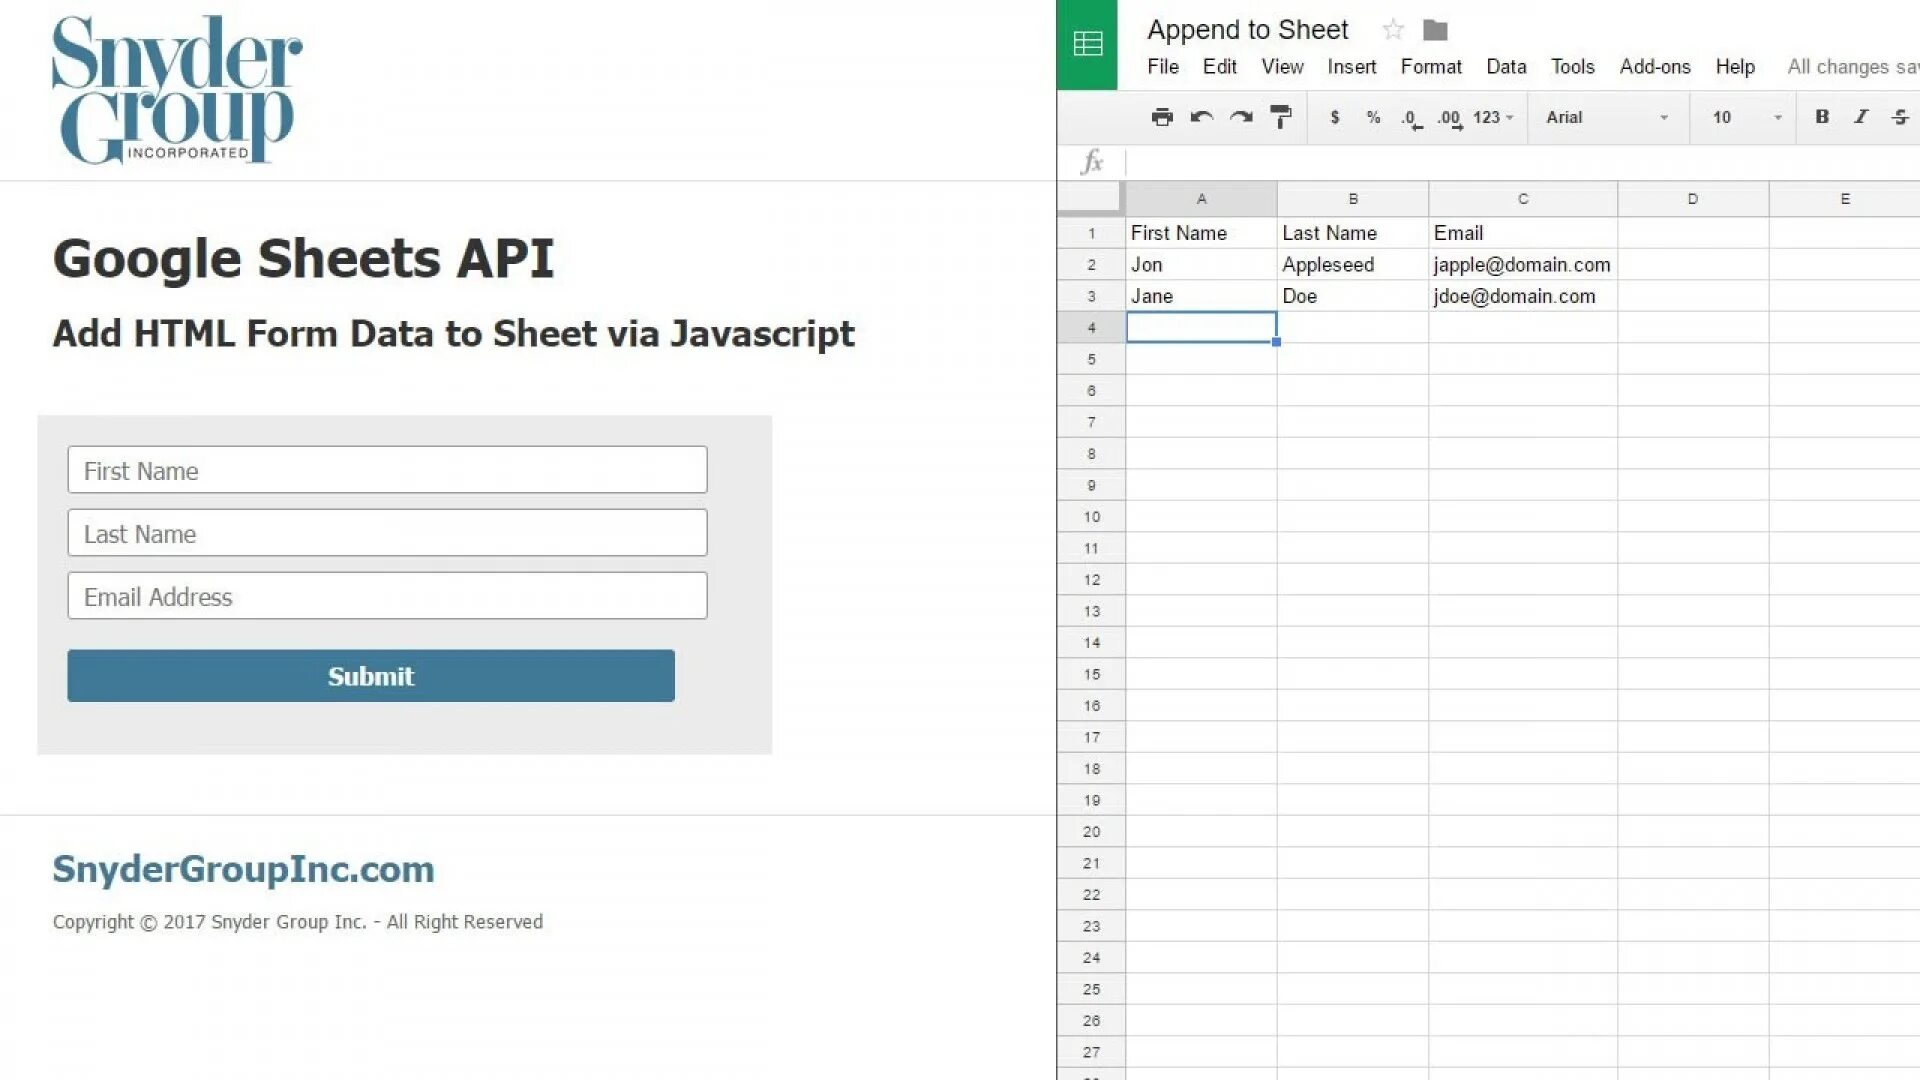The image size is (1920, 1080).
Task: Open the 123 number formats dropdown
Action: tap(1493, 117)
